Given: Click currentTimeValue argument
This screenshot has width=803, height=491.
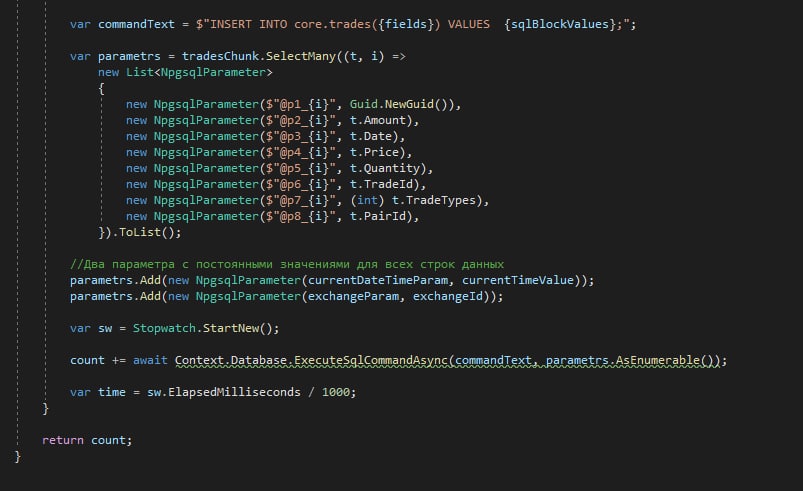Looking at the screenshot, I should point(518,280).
